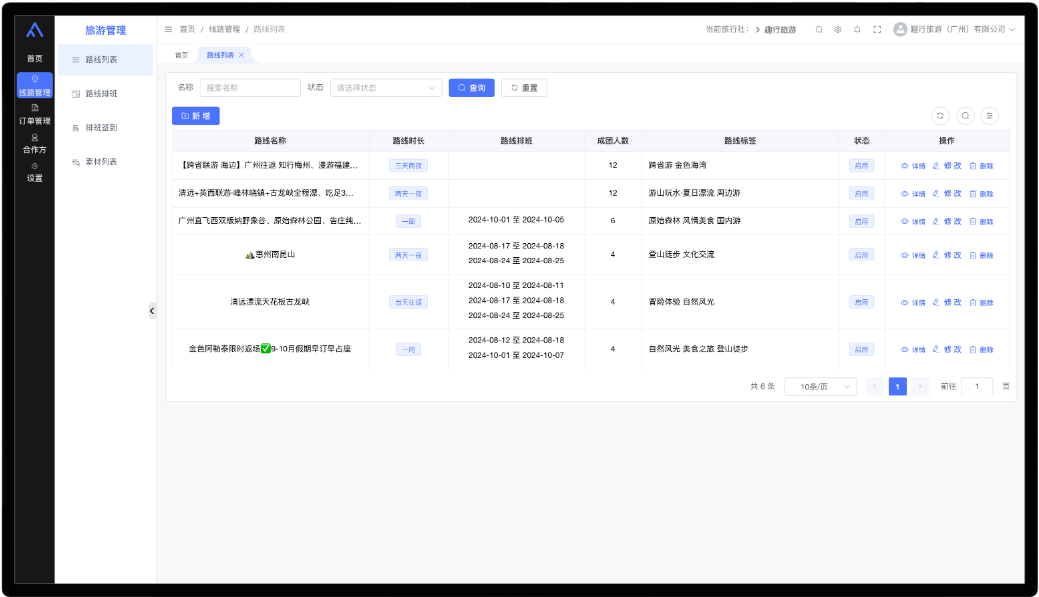The width and height of the screenshot is (1039, 597).
Task: Click the table refresh circular icon
Action: 940,116
